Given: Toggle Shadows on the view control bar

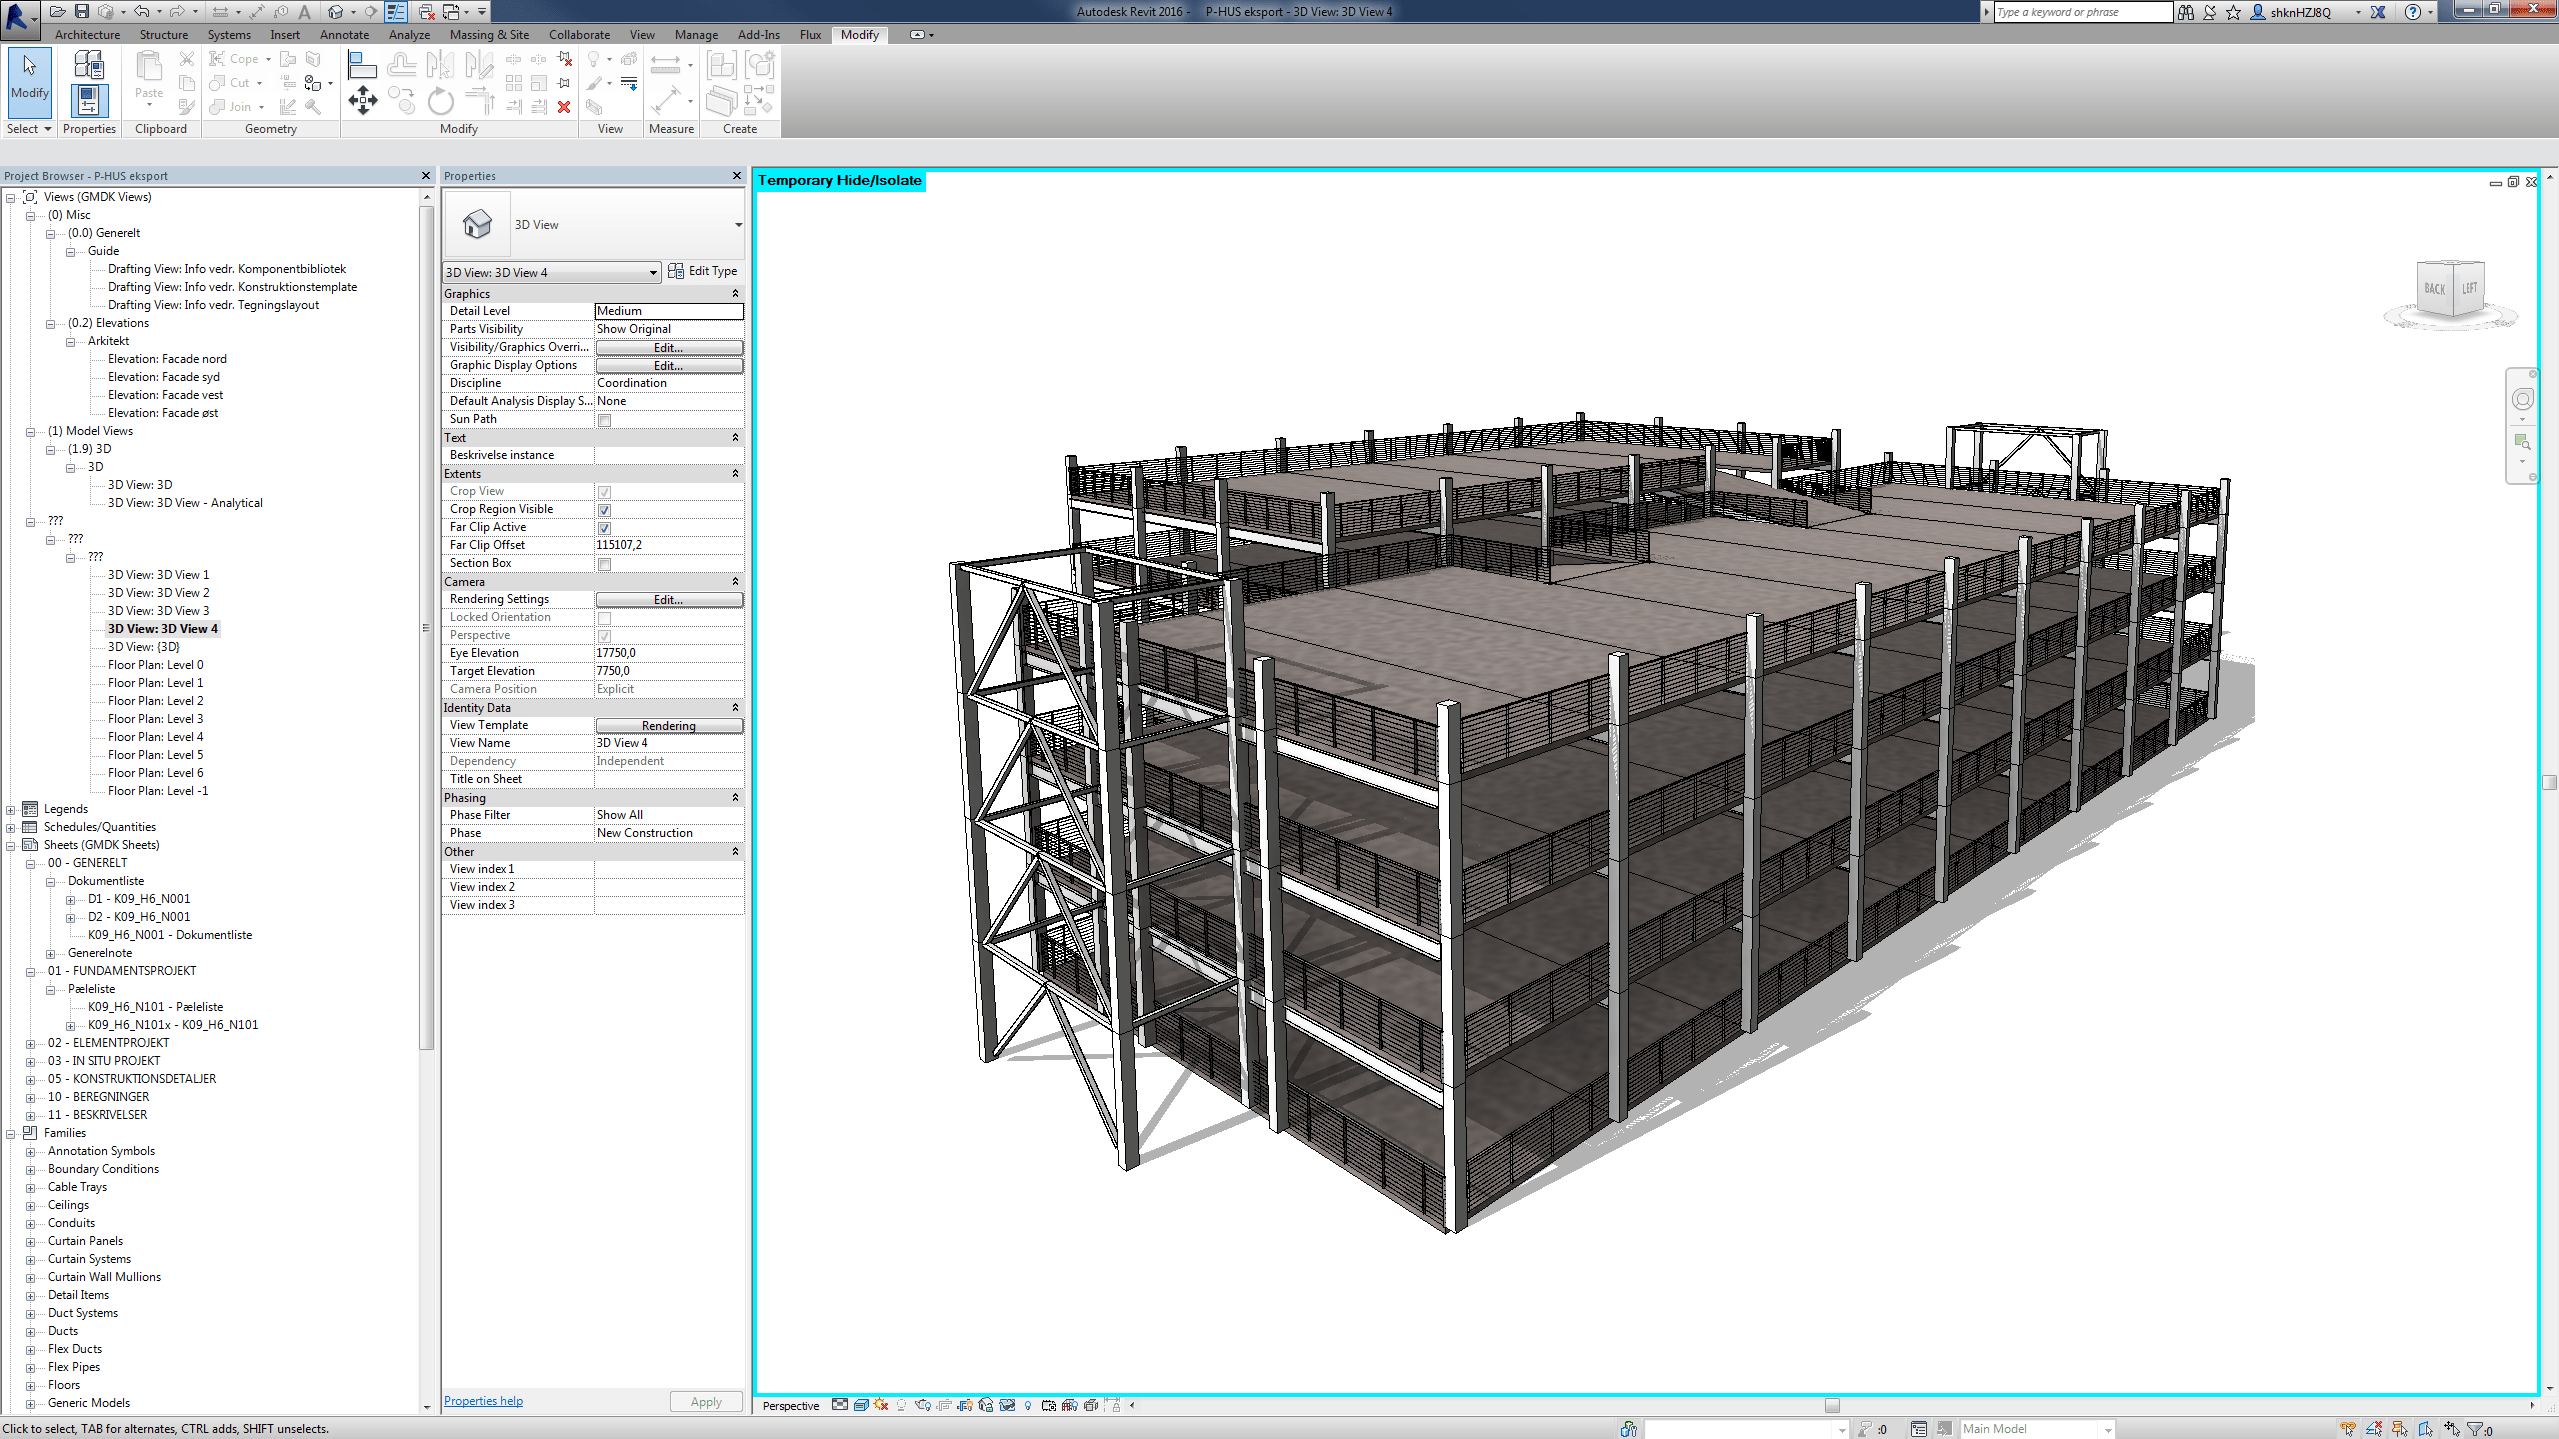Looking at the screenshot, I should (880, 1406).
